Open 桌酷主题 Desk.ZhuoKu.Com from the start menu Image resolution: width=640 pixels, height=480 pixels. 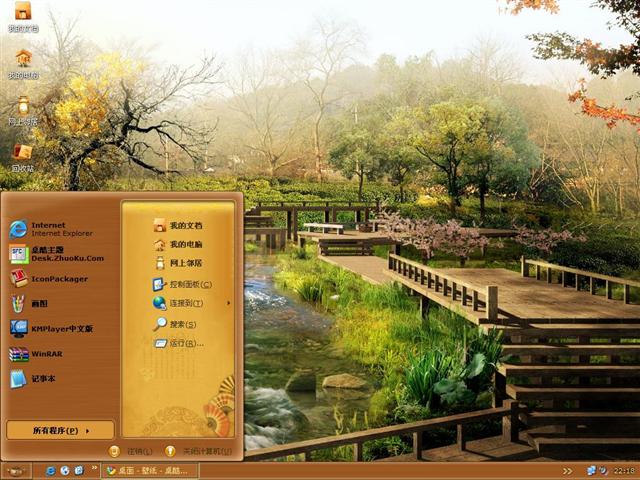tap(56, 254)
